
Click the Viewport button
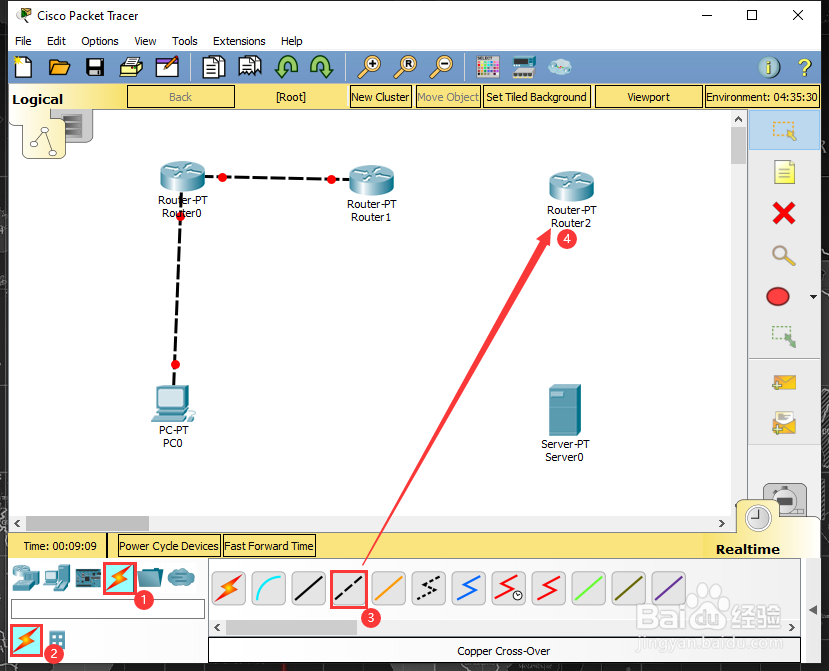tap(648, 97)
